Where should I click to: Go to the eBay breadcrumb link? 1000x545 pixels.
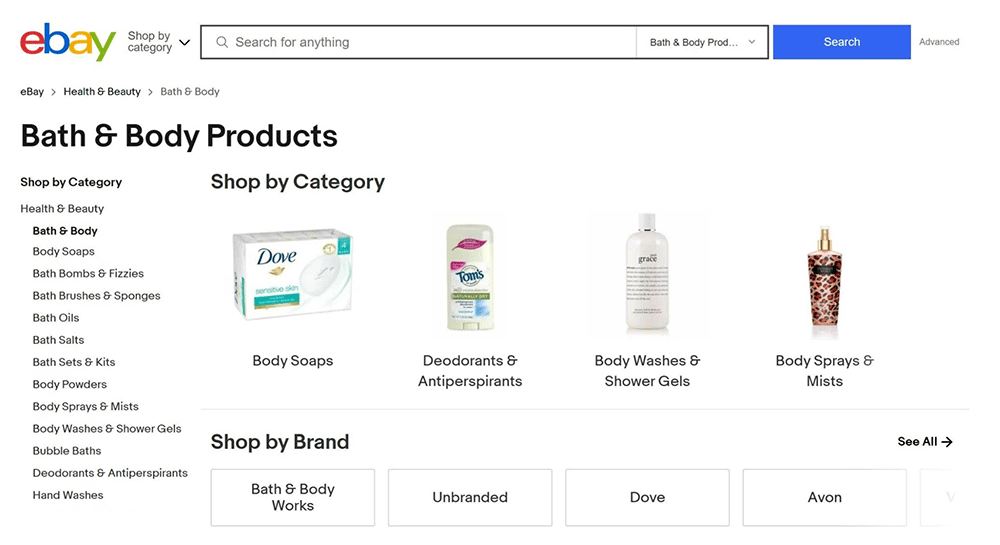pyautogui.click(x=32, y=92)
